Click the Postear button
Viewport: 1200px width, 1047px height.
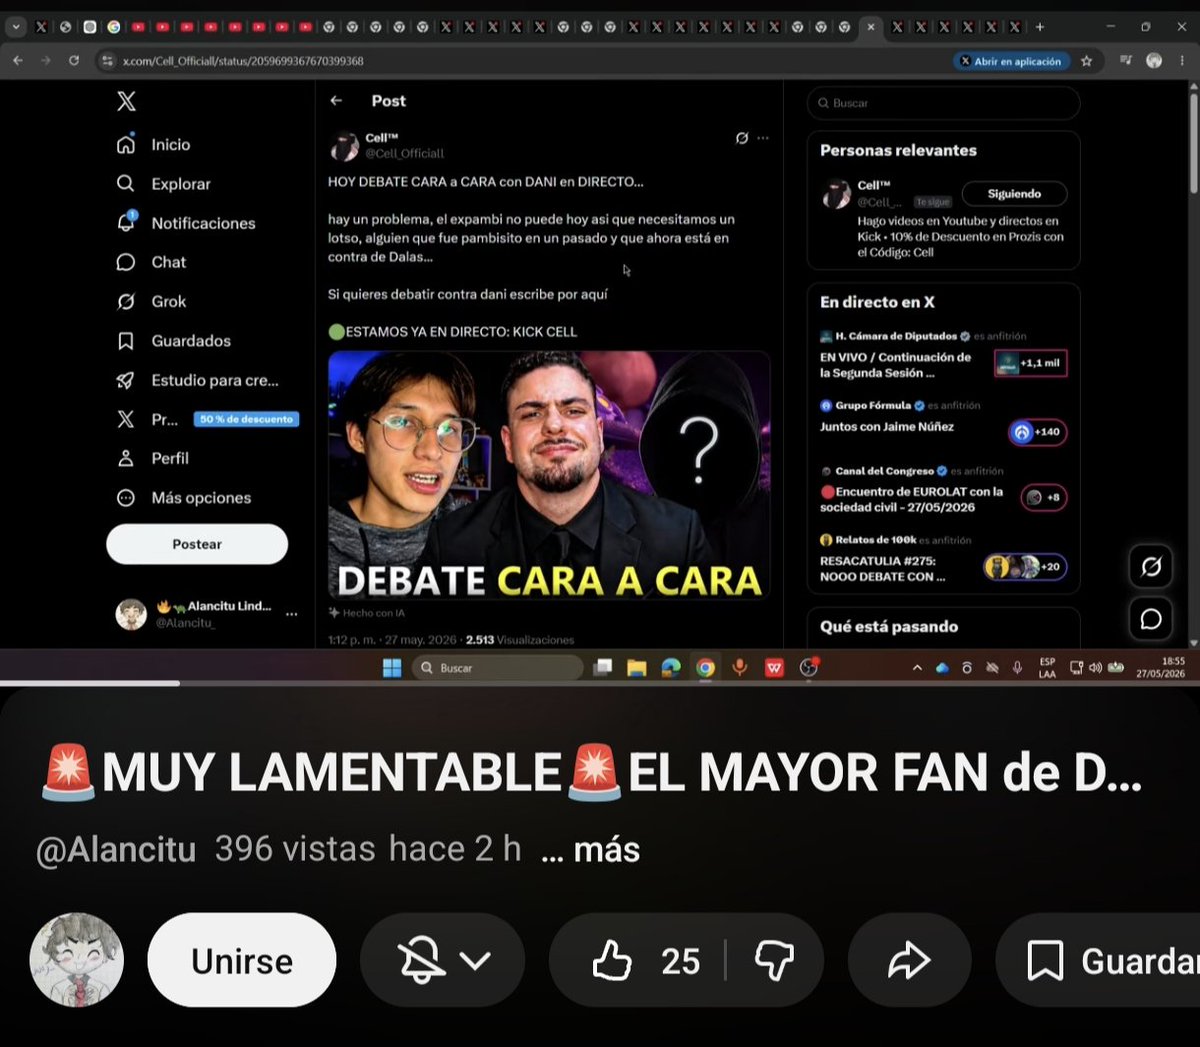(x=197, y=544)
